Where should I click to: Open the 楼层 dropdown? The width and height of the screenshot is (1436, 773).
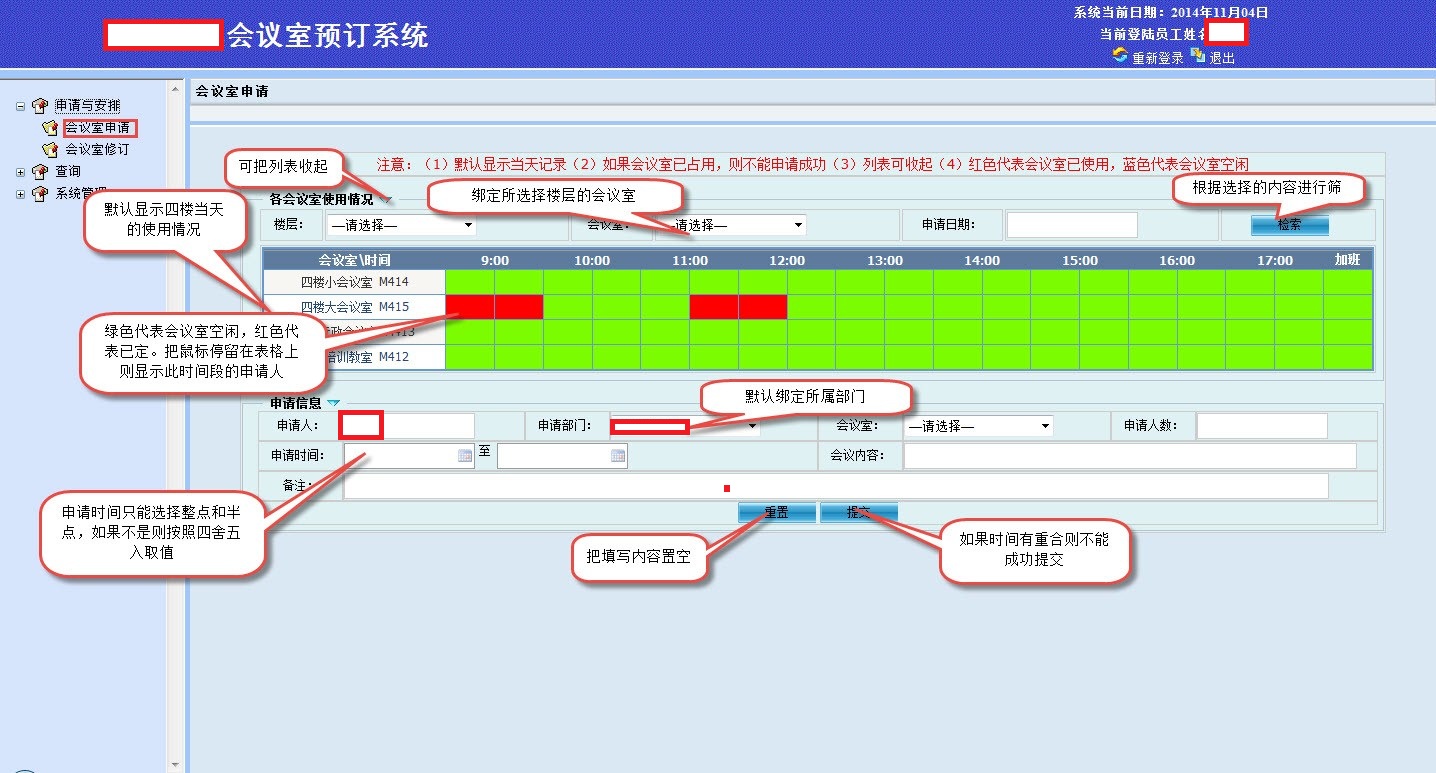[402, 225]
